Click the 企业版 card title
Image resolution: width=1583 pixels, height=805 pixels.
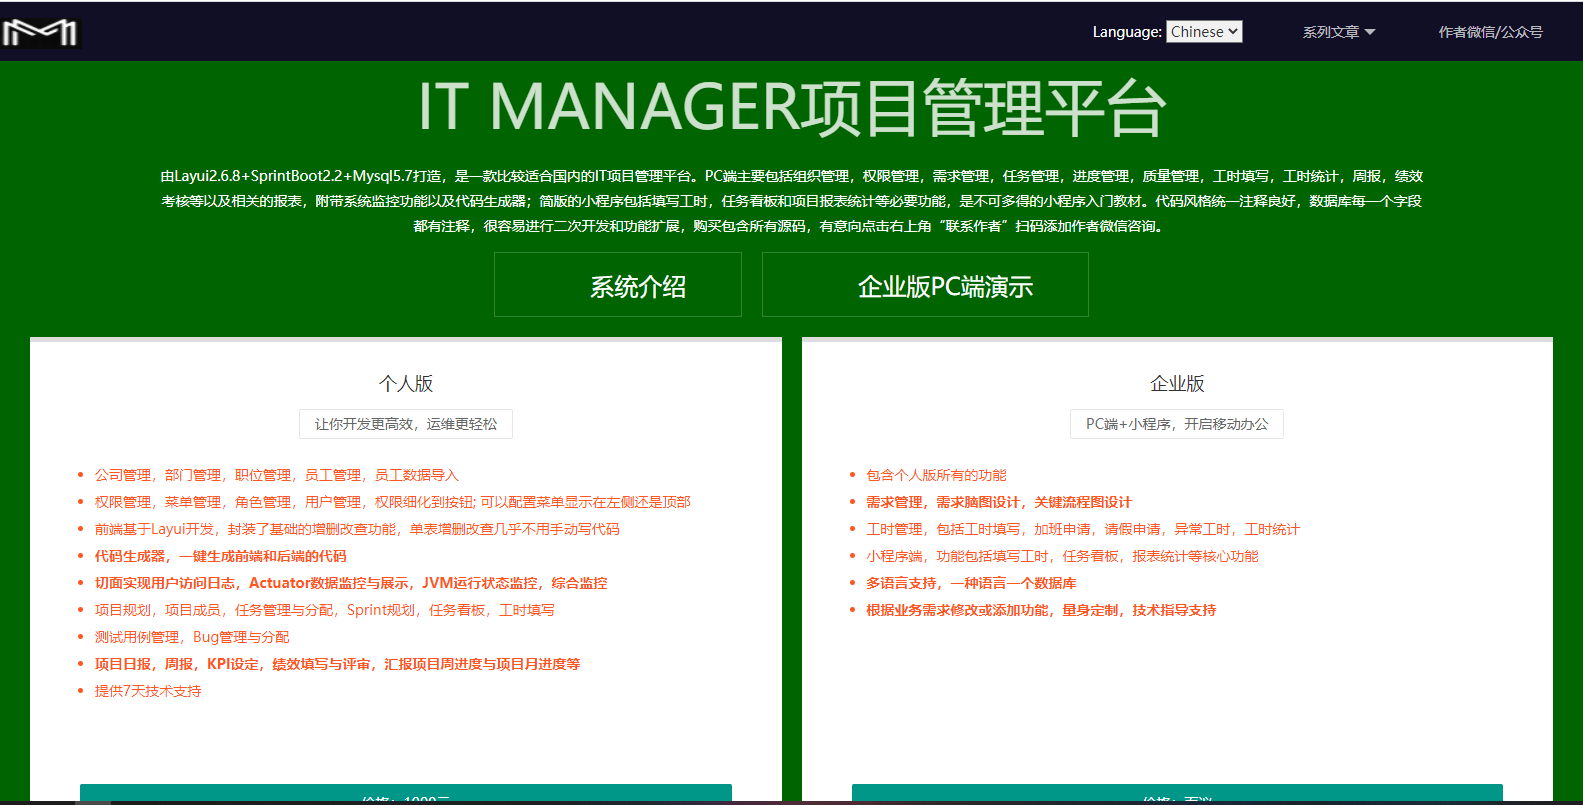point(1177,384)
